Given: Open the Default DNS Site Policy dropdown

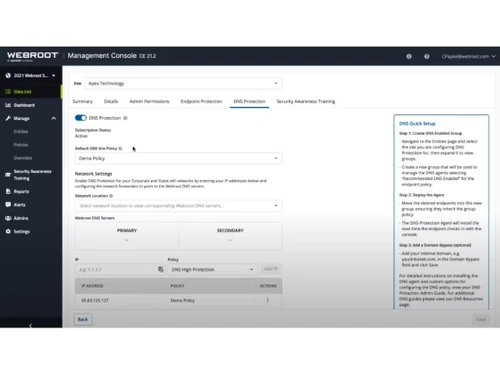Looking at the screenshot, I should [178, 158].
